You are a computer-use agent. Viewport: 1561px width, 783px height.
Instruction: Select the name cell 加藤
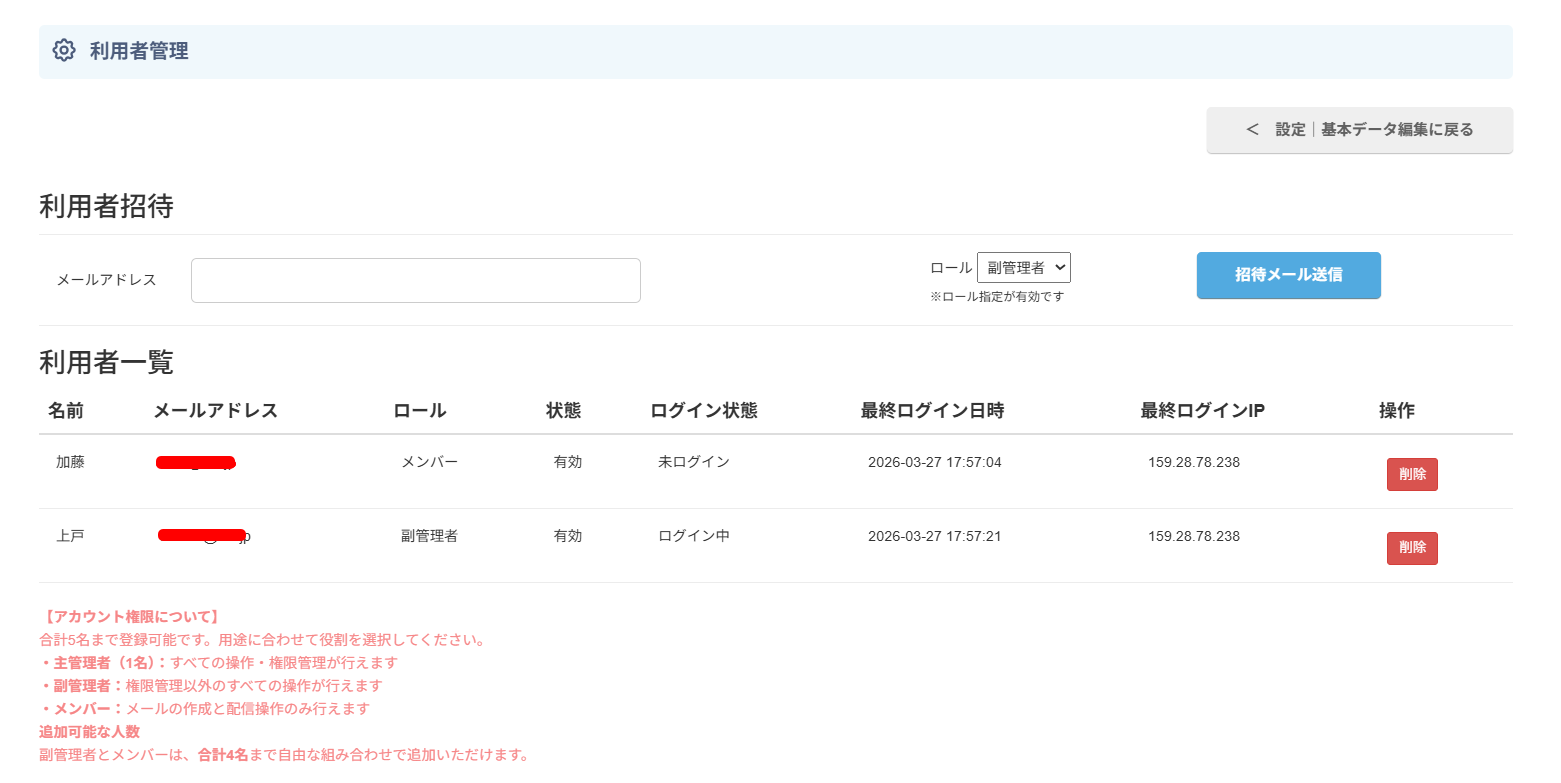[70, 462]
